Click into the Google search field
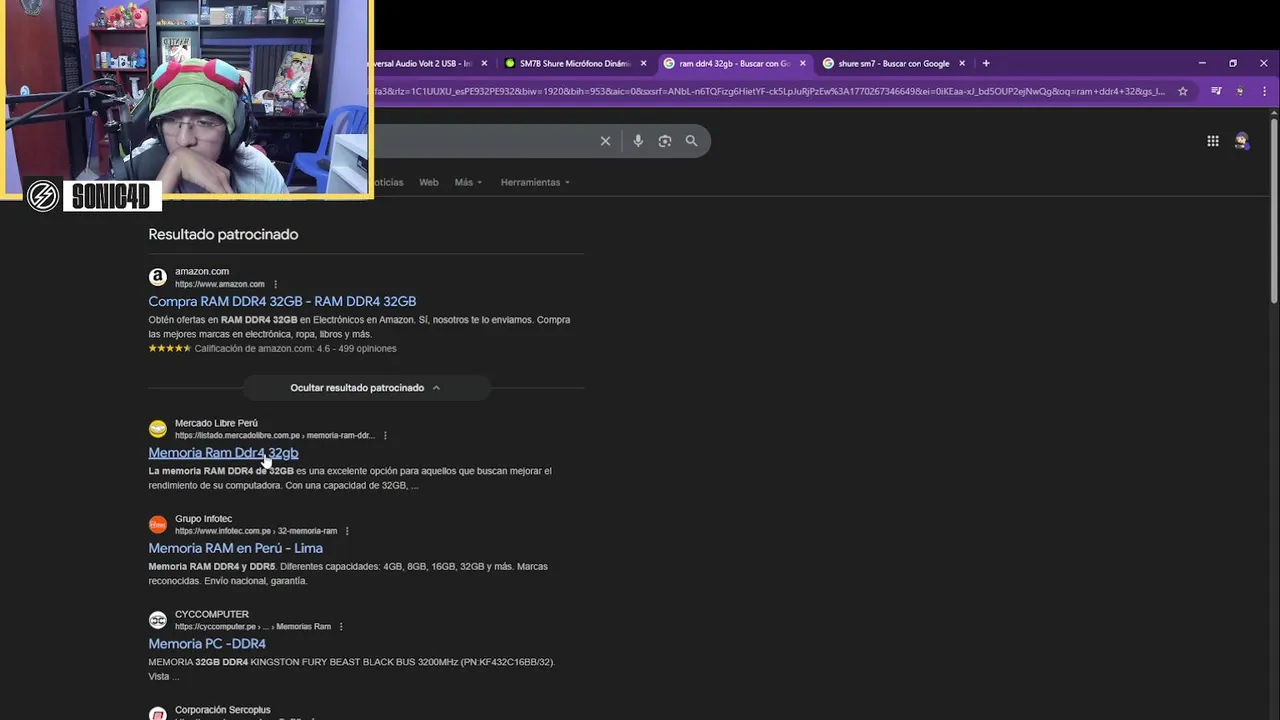Screen dimensions: 1280x720 [485, 141]
